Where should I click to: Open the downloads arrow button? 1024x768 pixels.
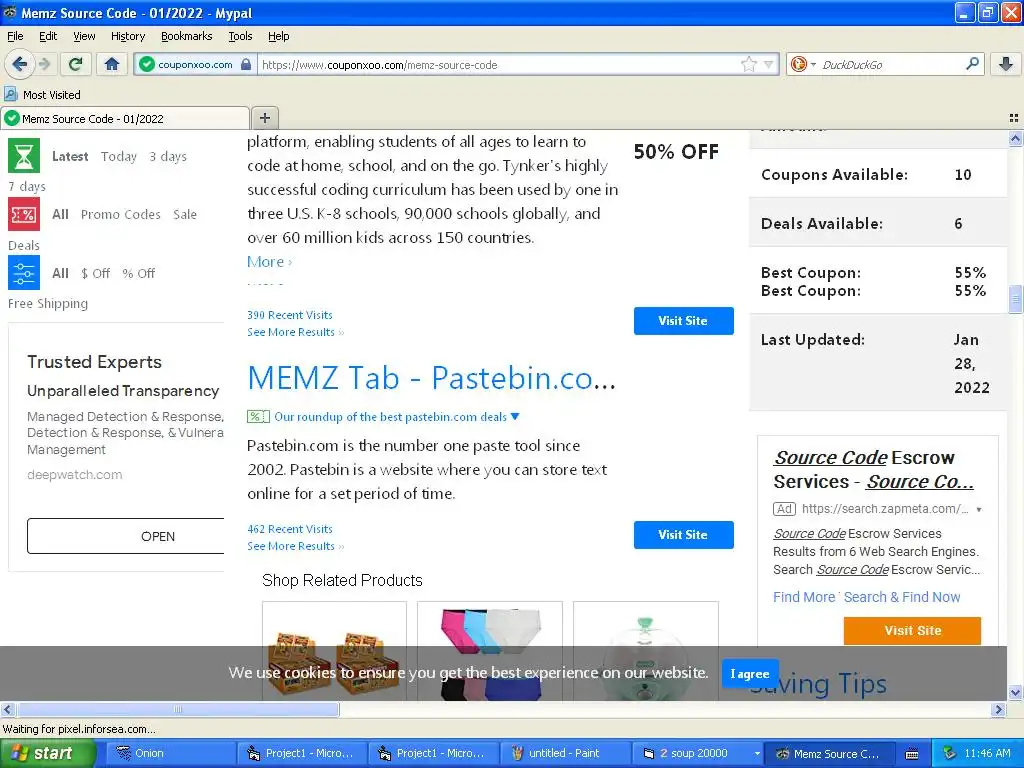click(1006, 64)
